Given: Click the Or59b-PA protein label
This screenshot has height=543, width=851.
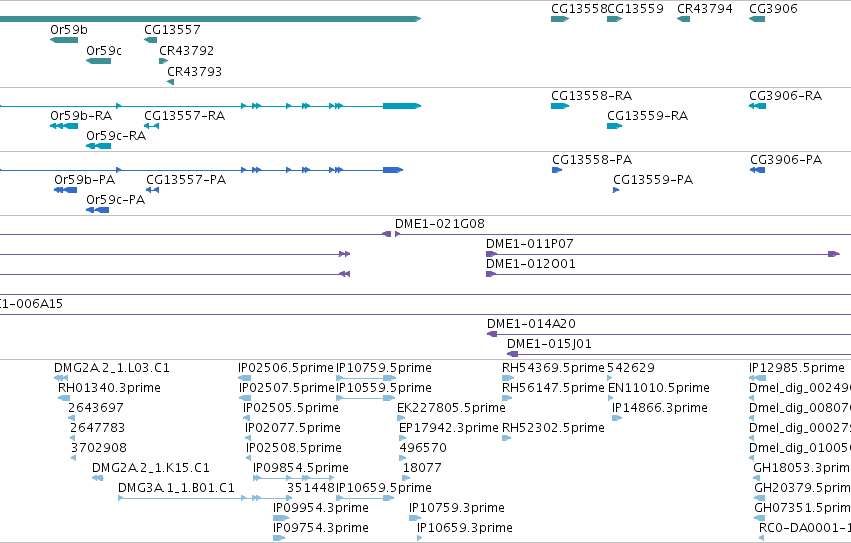Looking at the screenshot, I should point(85,180).
